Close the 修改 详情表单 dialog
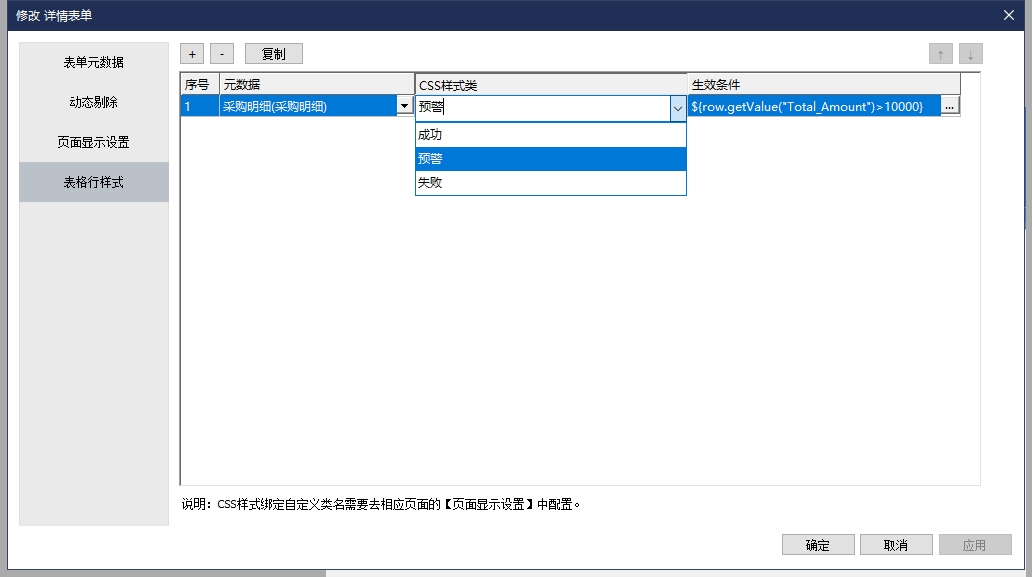The width and height of the screenshot is (1032, 577). (1008, 15)
